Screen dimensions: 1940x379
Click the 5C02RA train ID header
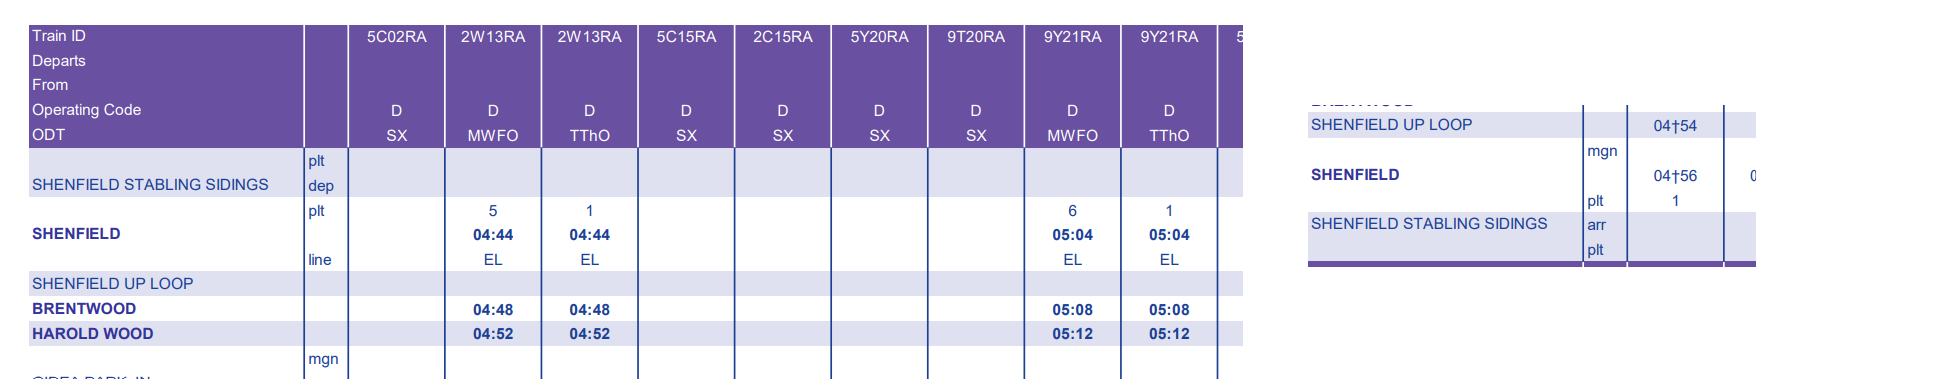tap(396, 37)
